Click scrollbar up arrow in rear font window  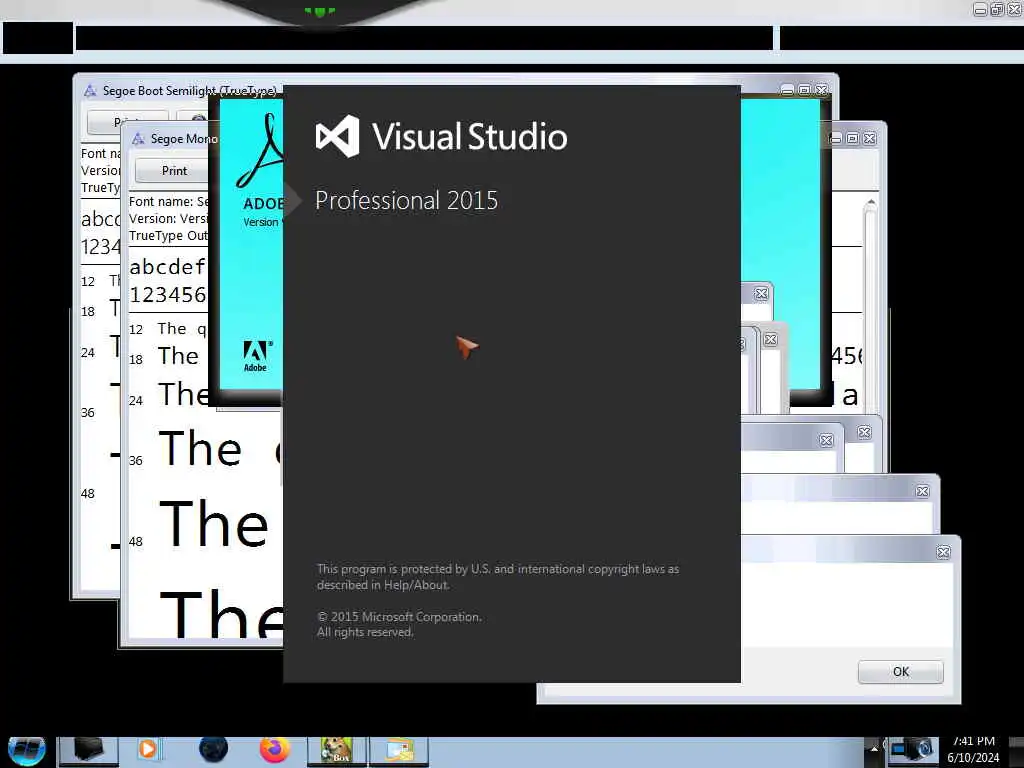coord(870,204)
